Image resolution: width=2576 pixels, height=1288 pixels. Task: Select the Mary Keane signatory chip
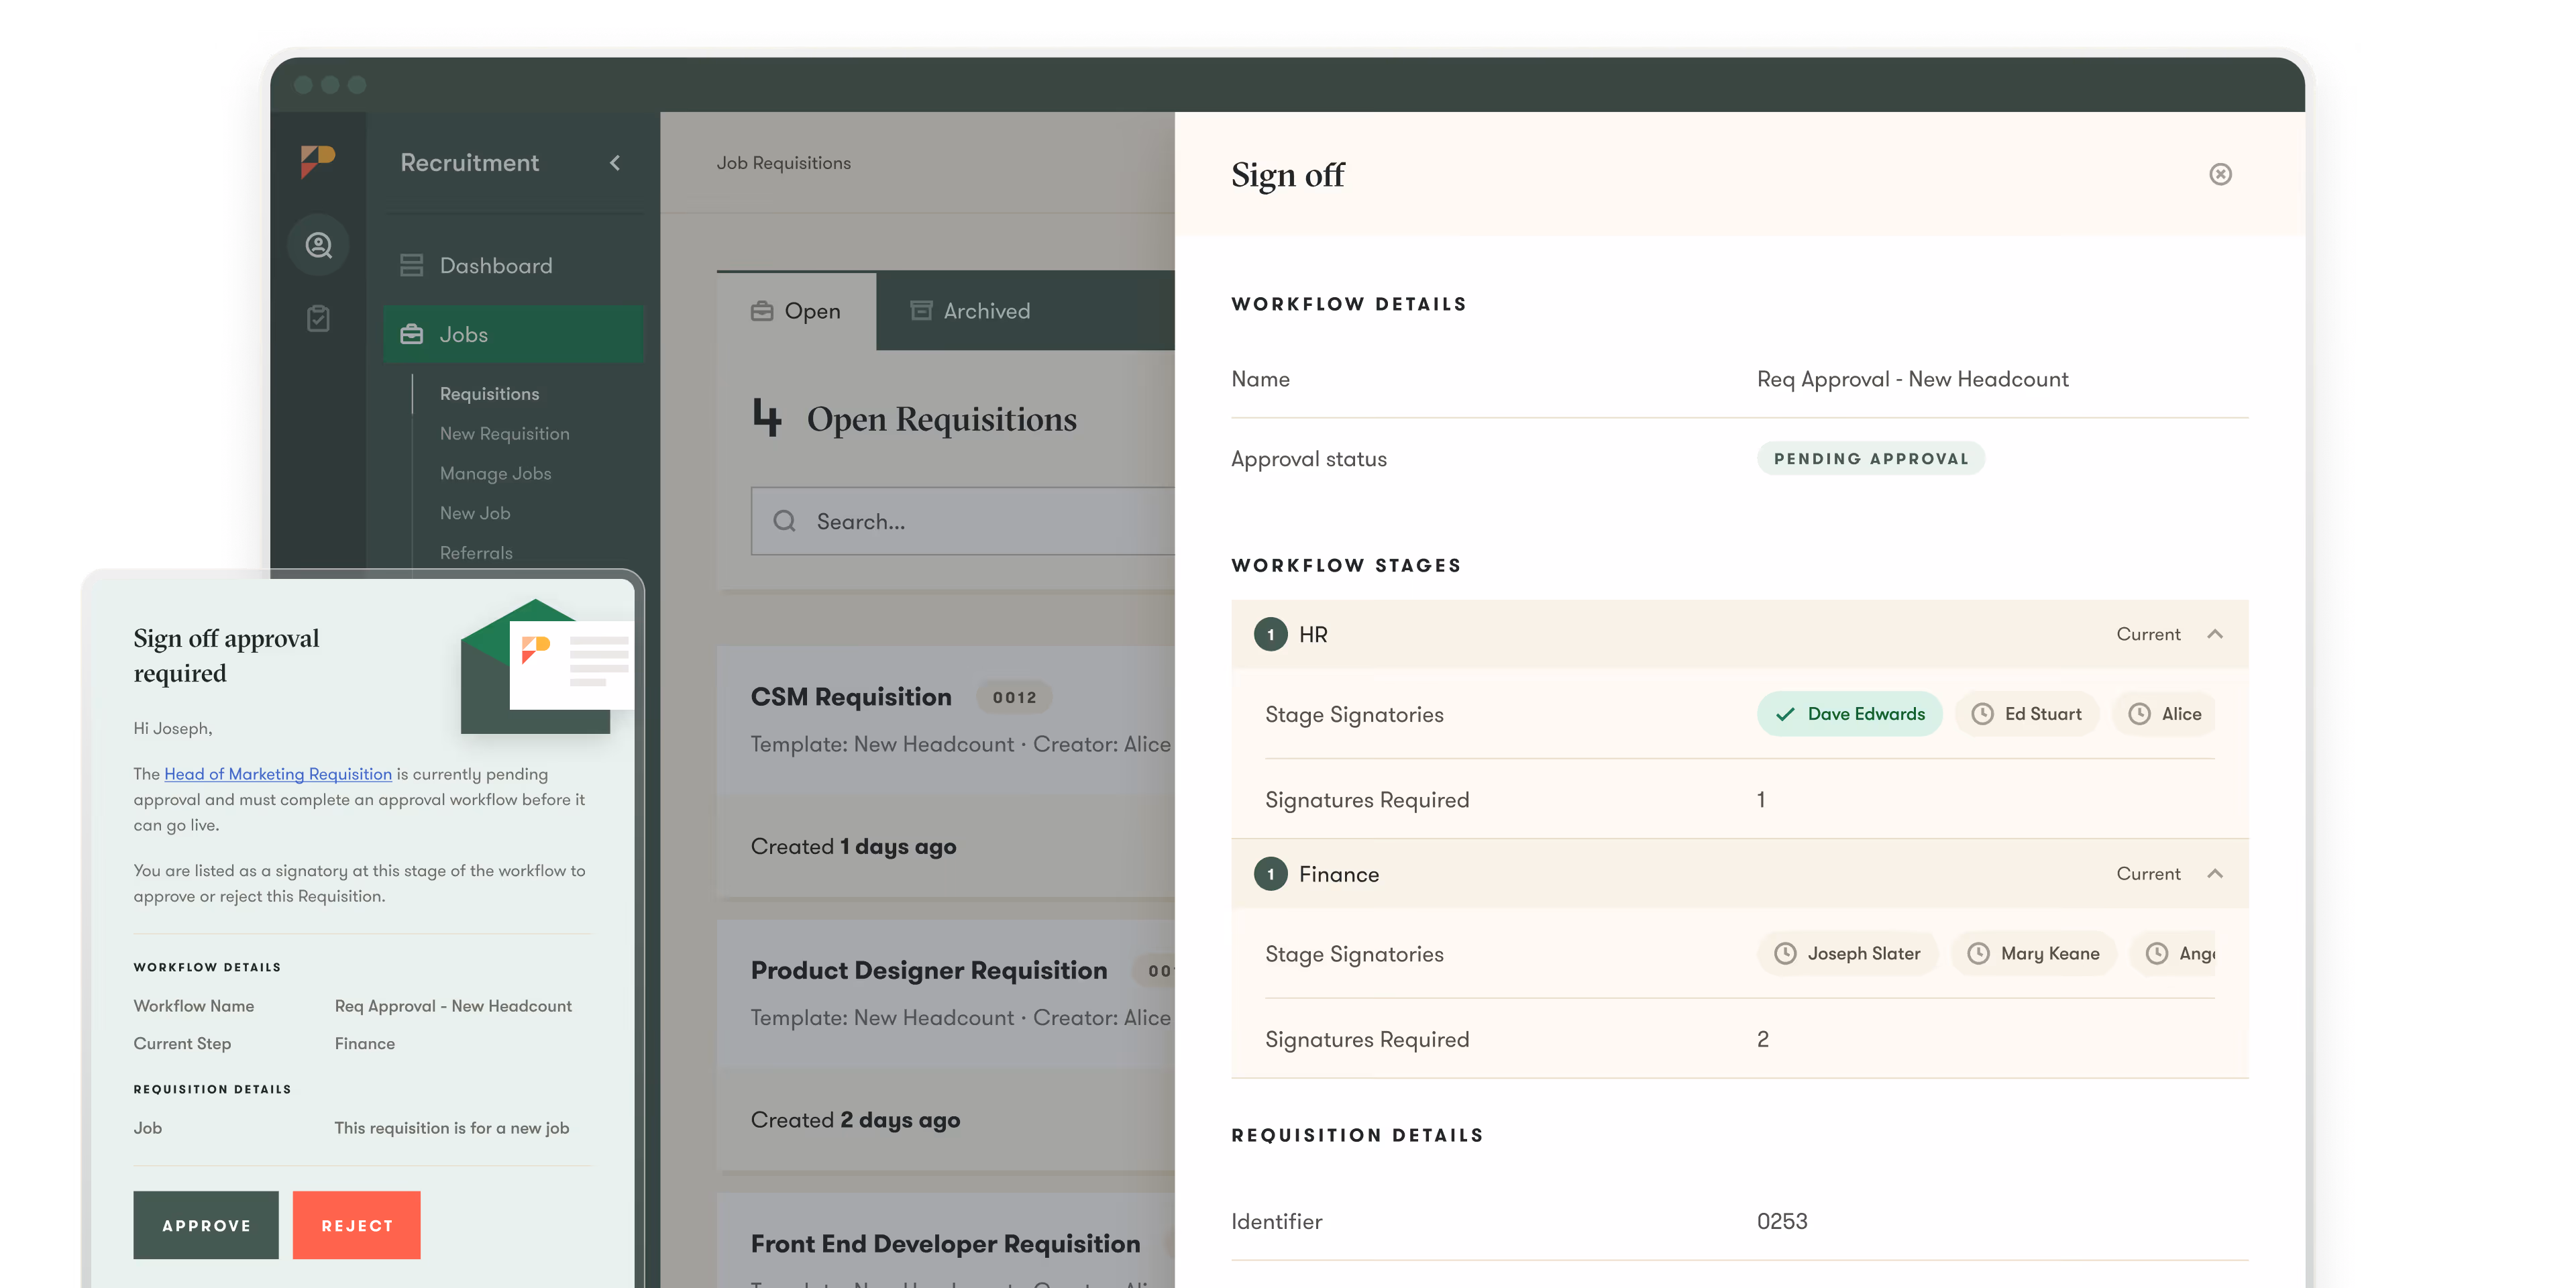2033,953
